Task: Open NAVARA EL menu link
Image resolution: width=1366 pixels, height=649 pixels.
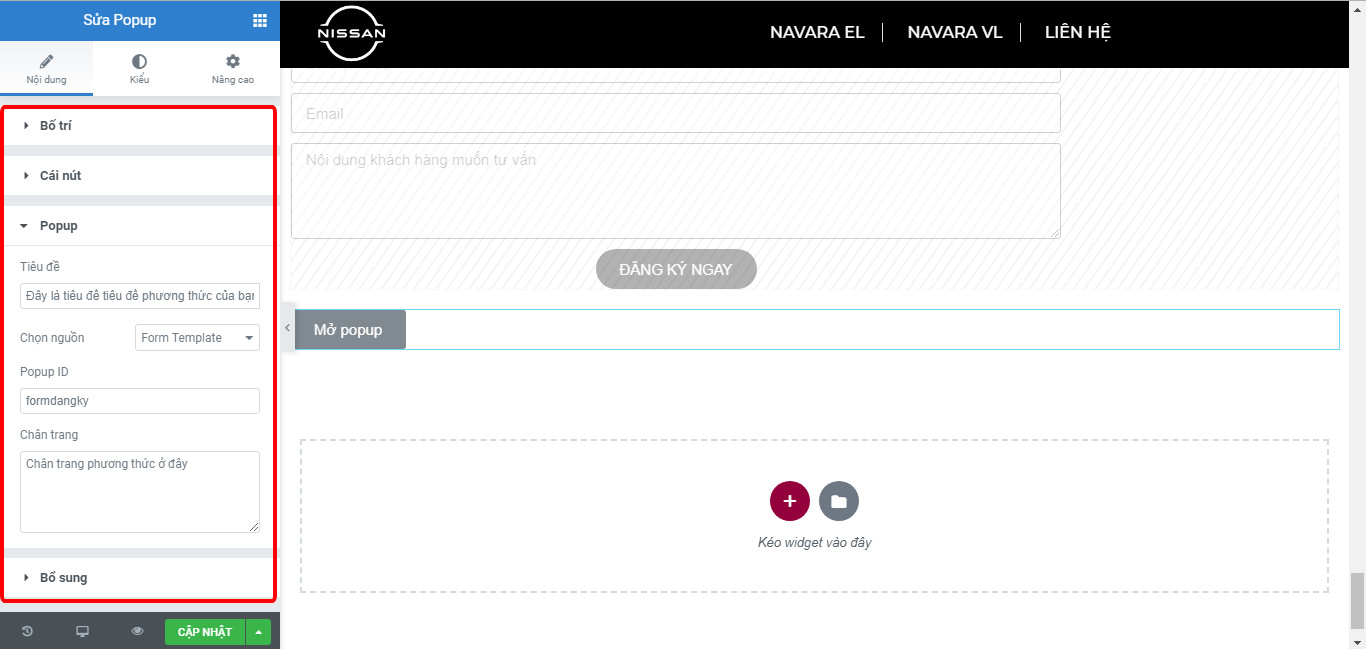Action: 816,32
